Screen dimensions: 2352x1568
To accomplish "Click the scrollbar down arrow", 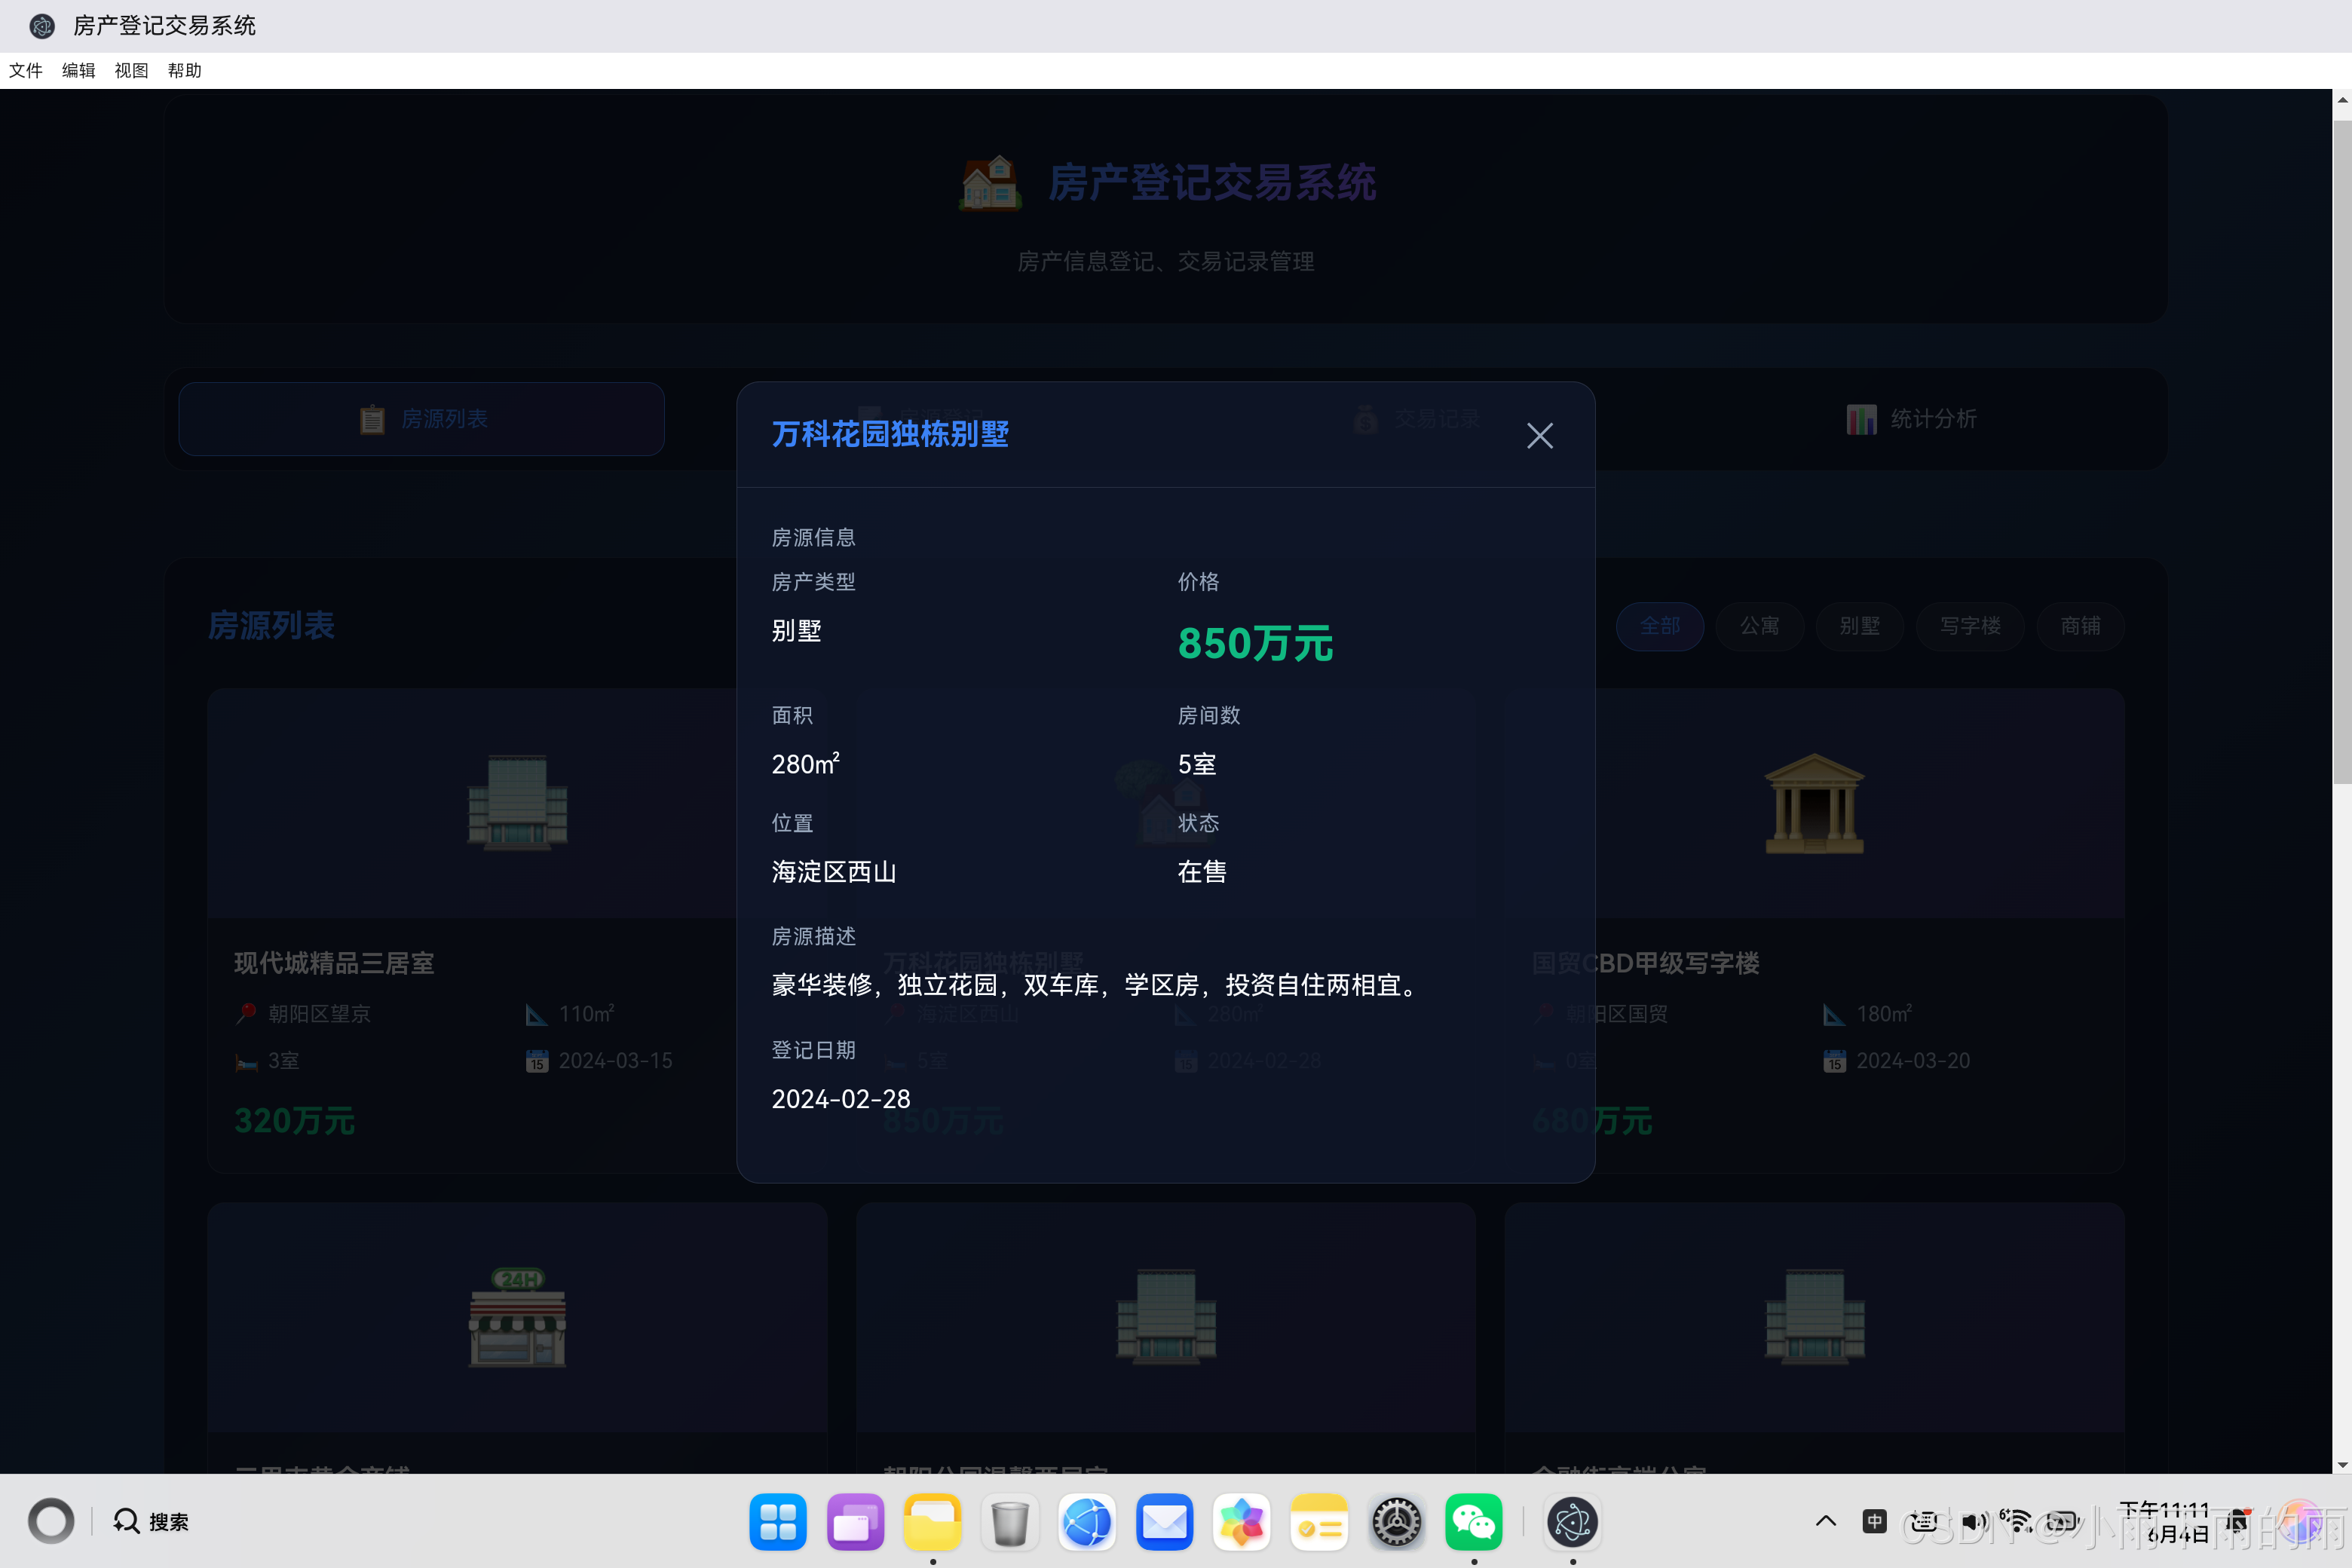I will coord(2342,1465).
